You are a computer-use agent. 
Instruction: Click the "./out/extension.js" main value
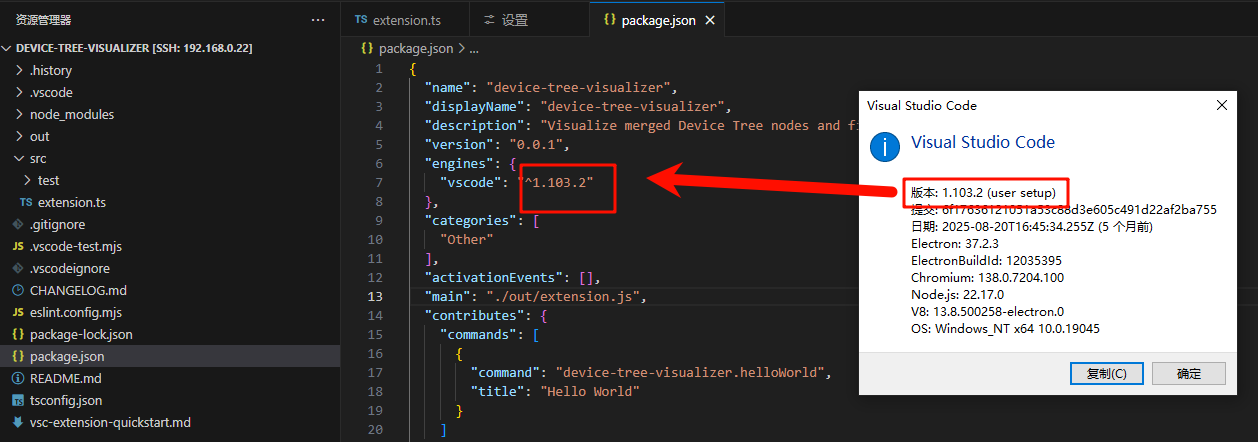564,296
